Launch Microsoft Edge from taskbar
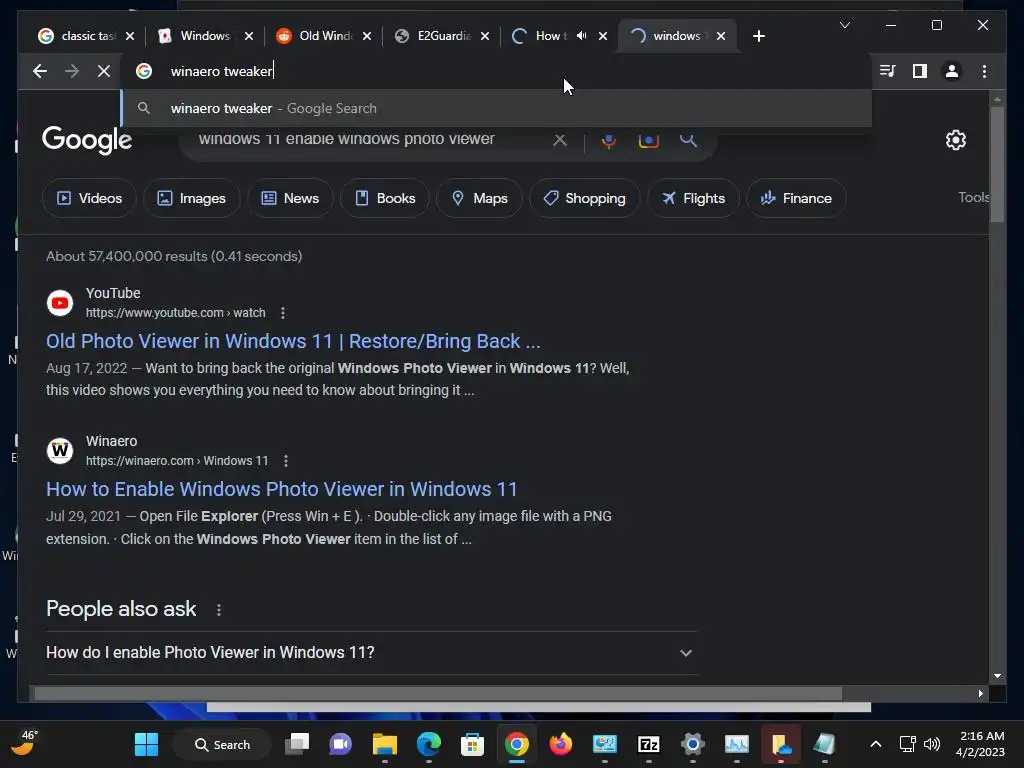Viewport: 1024px width, 768px height. (x=428, y=744)
